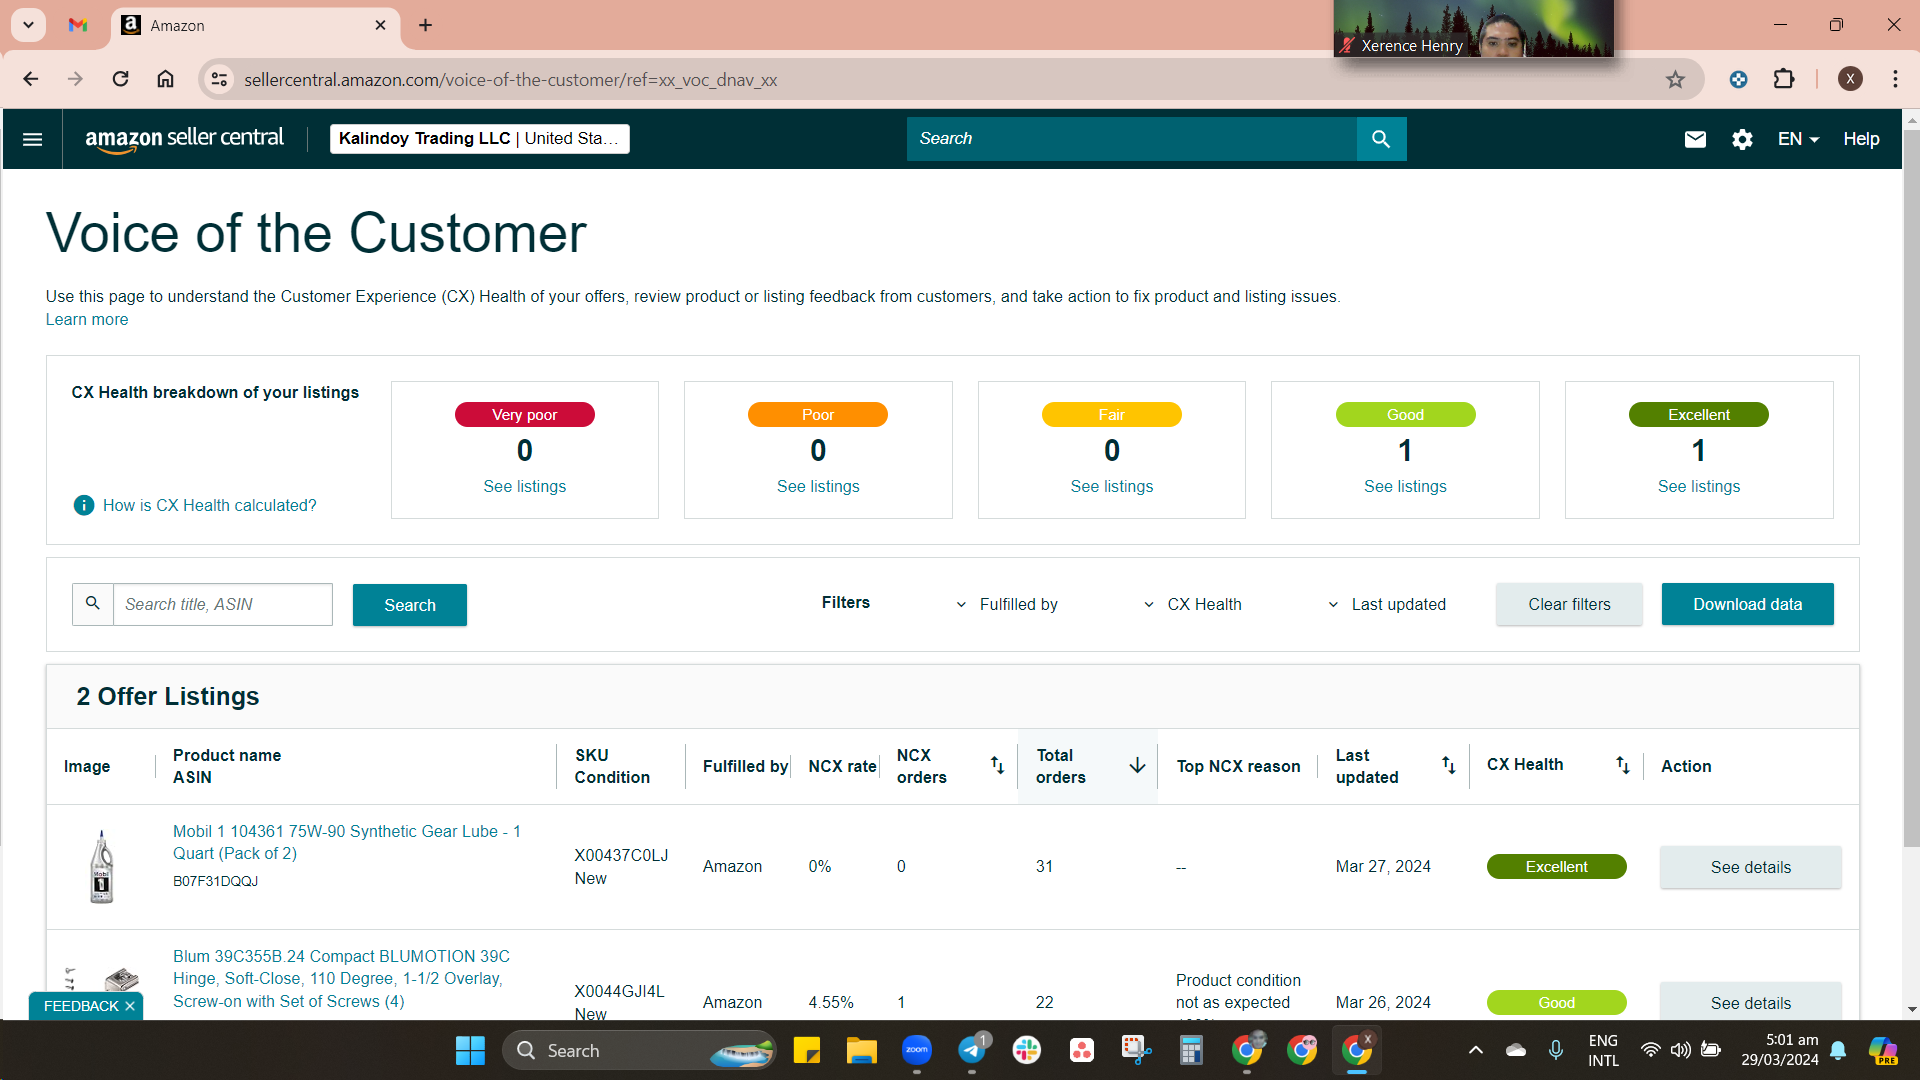Bookmark this page with the star icon

click(x=1675, y=80)
